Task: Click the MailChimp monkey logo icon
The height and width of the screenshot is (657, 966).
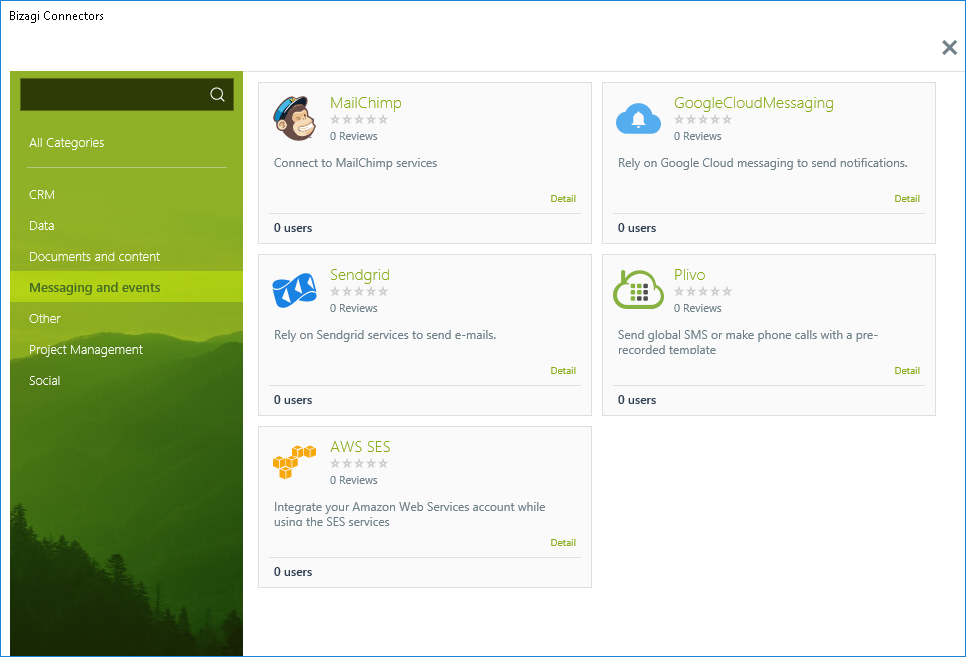Action: pyautogui.click(x=295, y=118)
